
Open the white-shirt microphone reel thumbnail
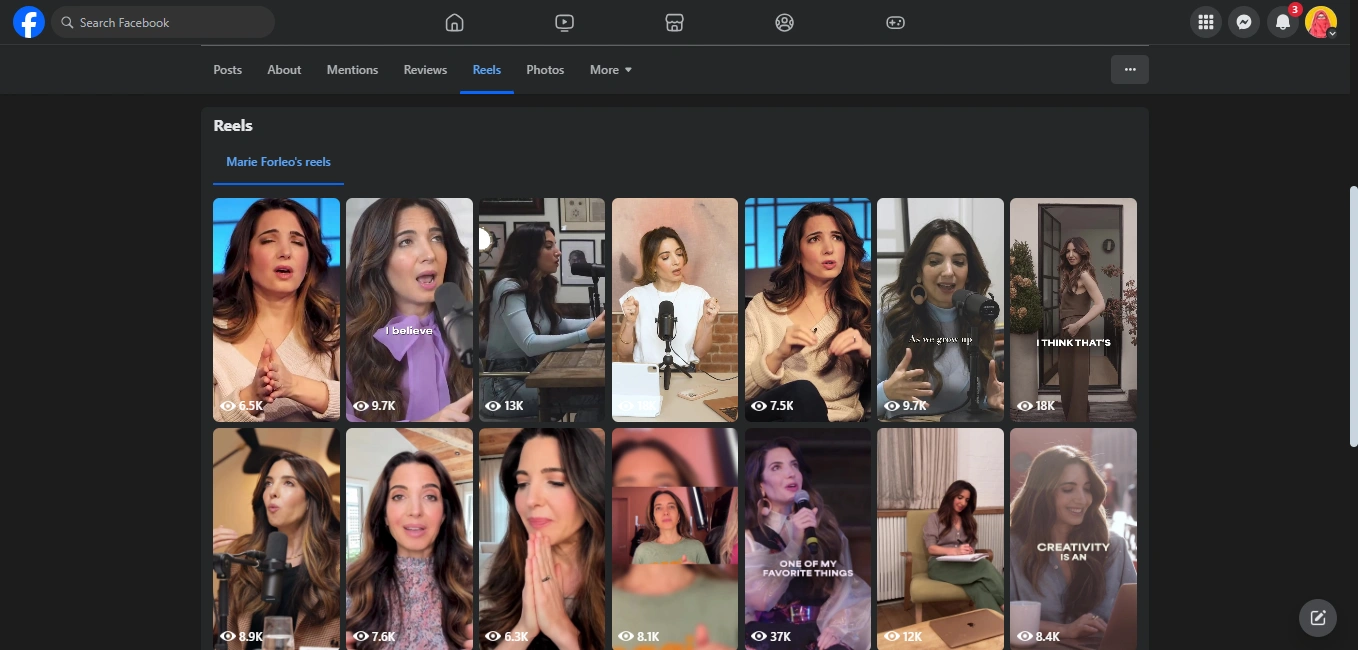tap(675, 310)
